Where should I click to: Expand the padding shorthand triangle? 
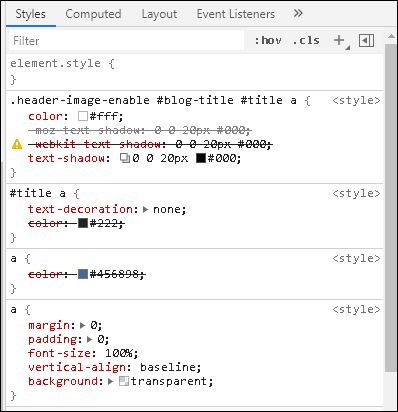coord(90,339)
